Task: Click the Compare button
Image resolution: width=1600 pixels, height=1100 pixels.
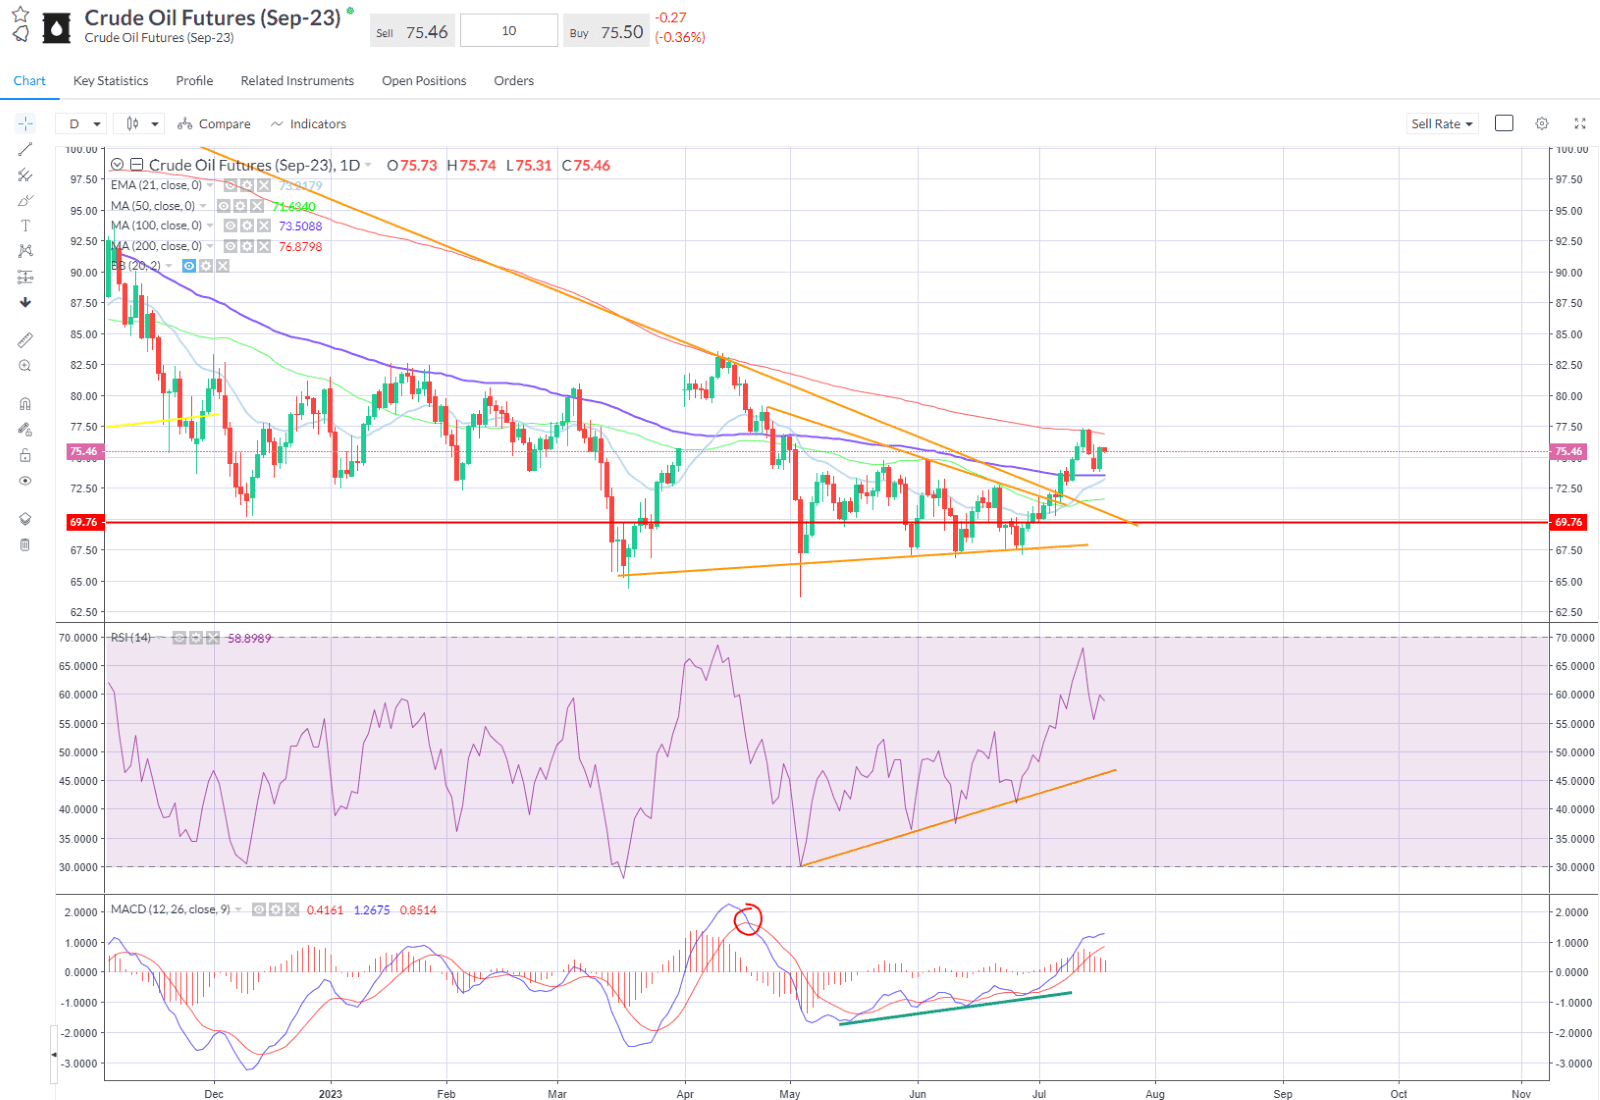Action: (214, 124)
